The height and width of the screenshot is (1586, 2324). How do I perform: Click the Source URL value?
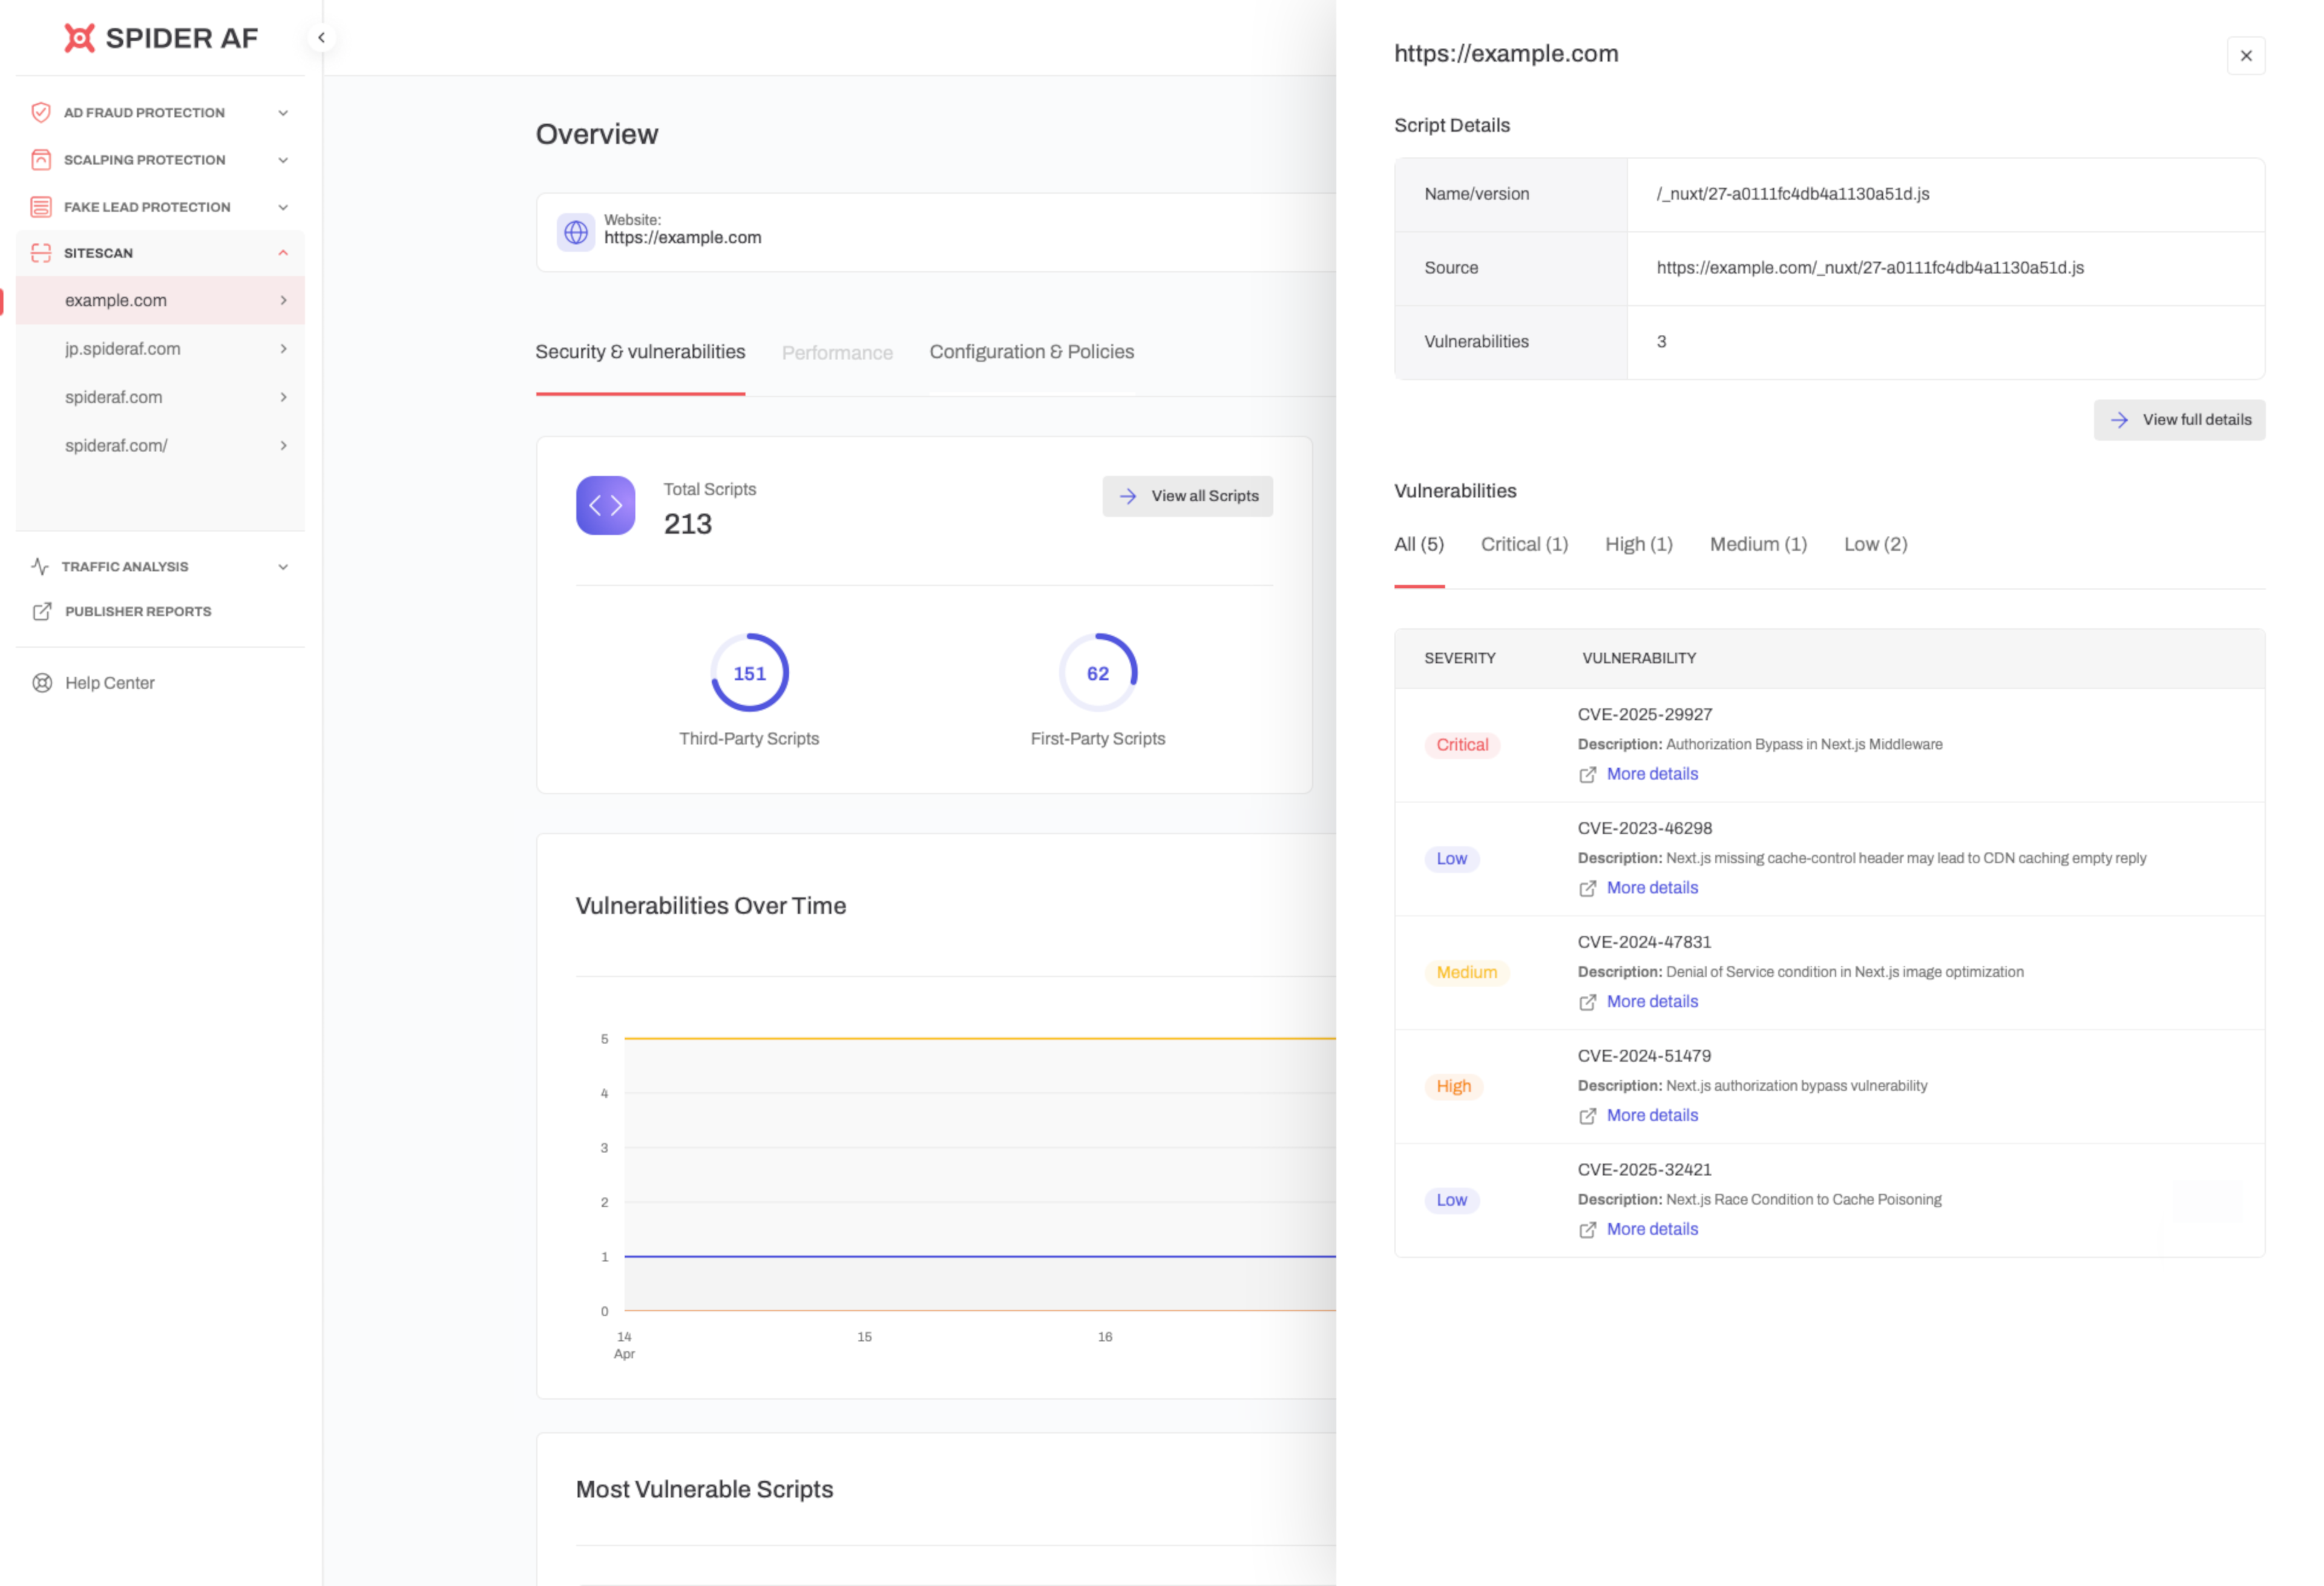(1870, 268)
